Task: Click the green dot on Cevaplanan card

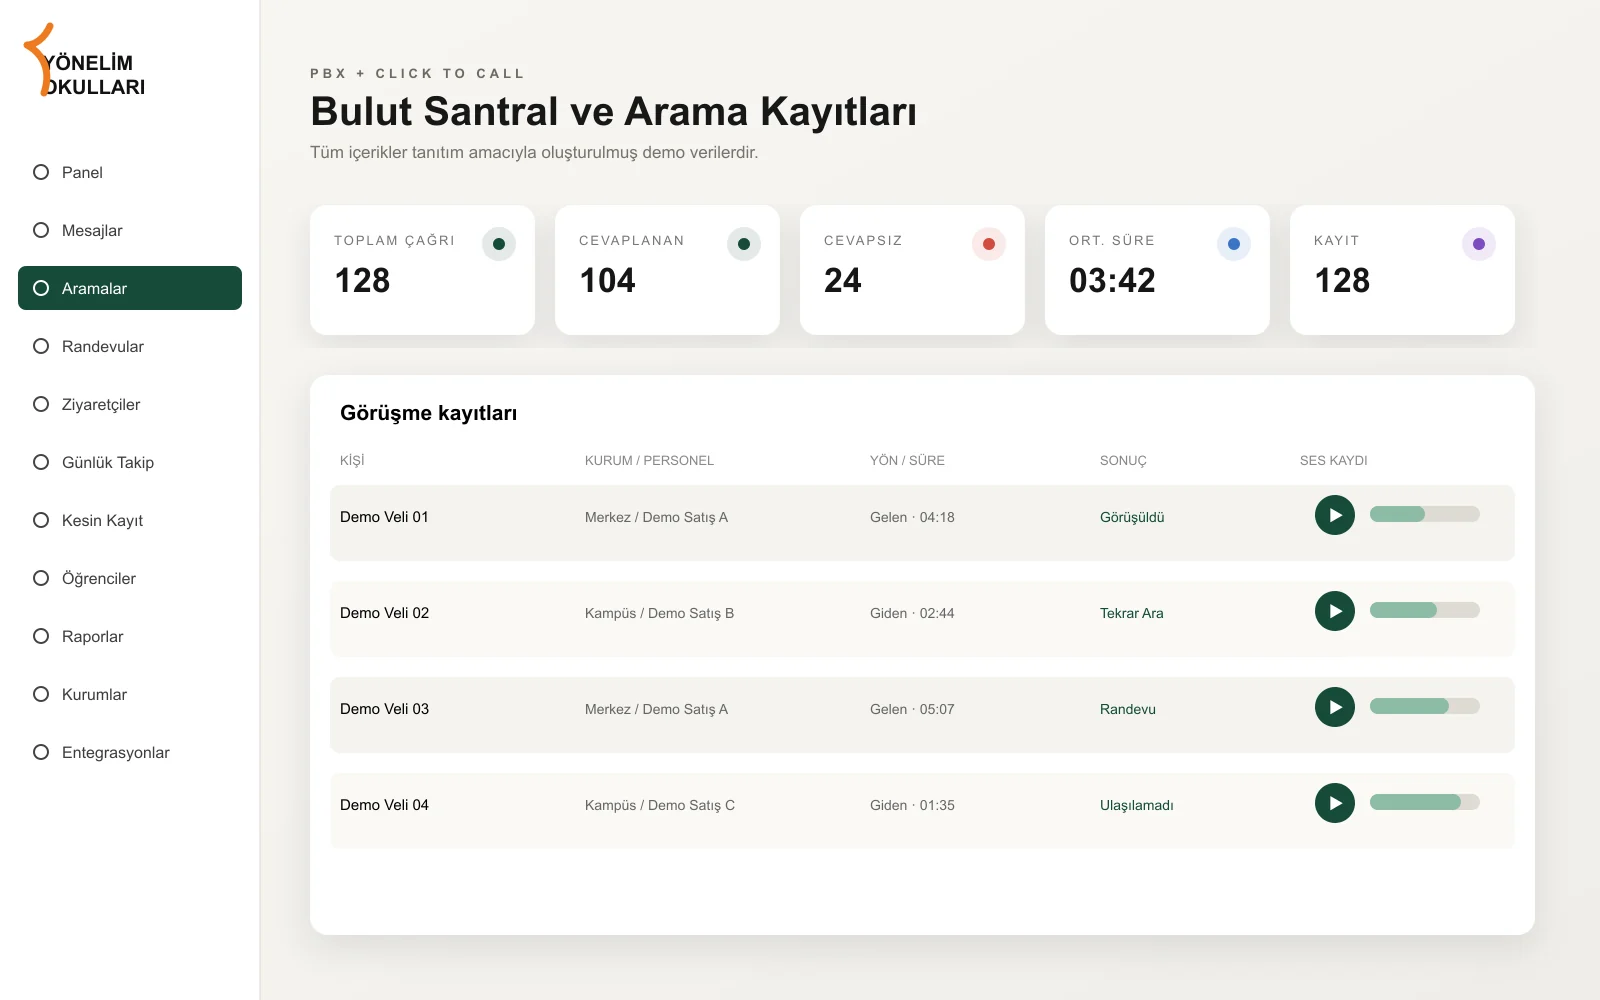Action: [x=744, y=244]
